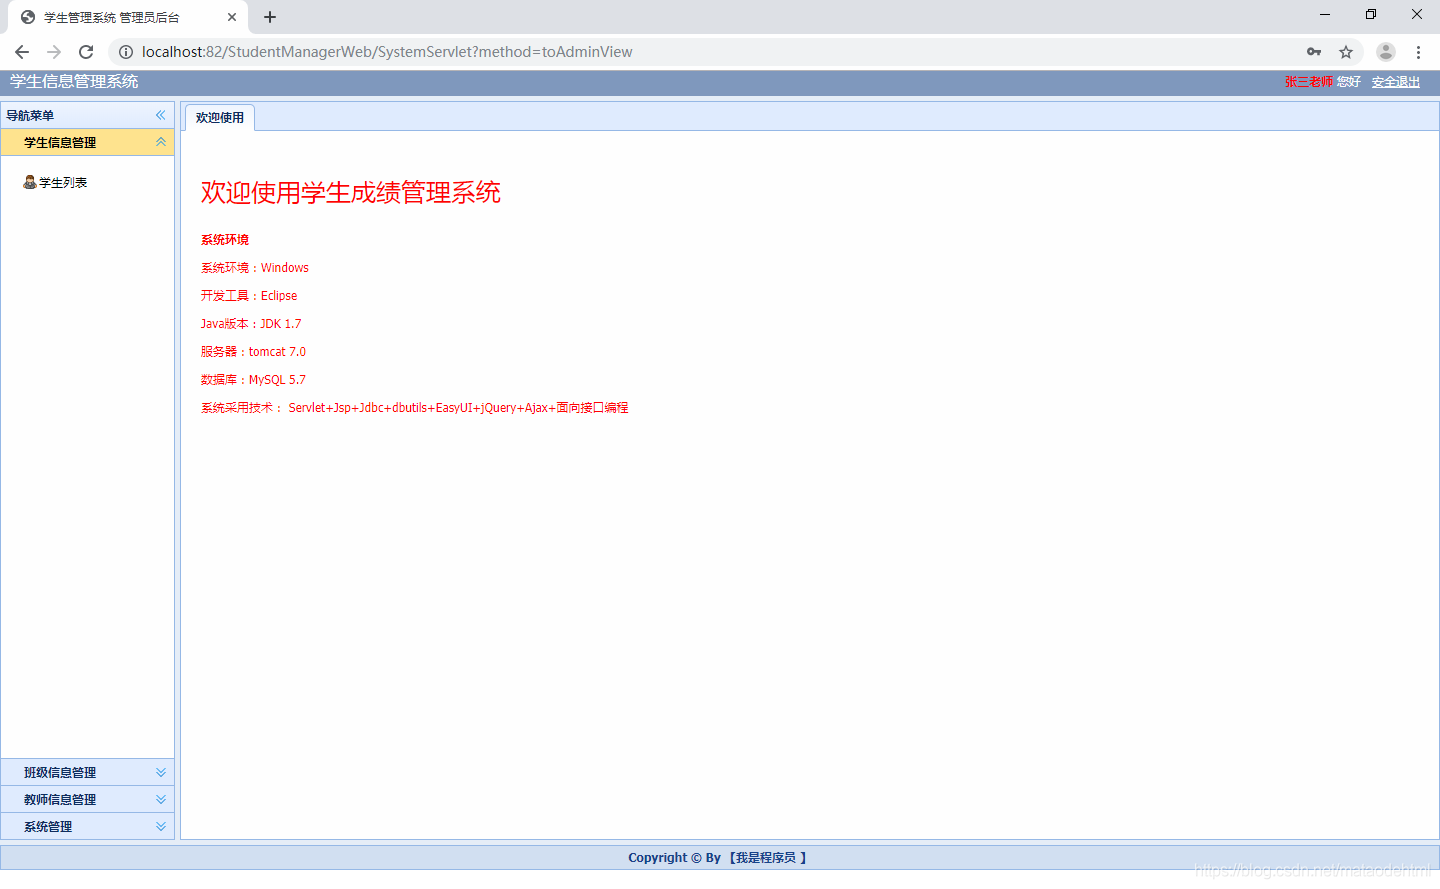Bookmark this page with the star icon

1346,52
